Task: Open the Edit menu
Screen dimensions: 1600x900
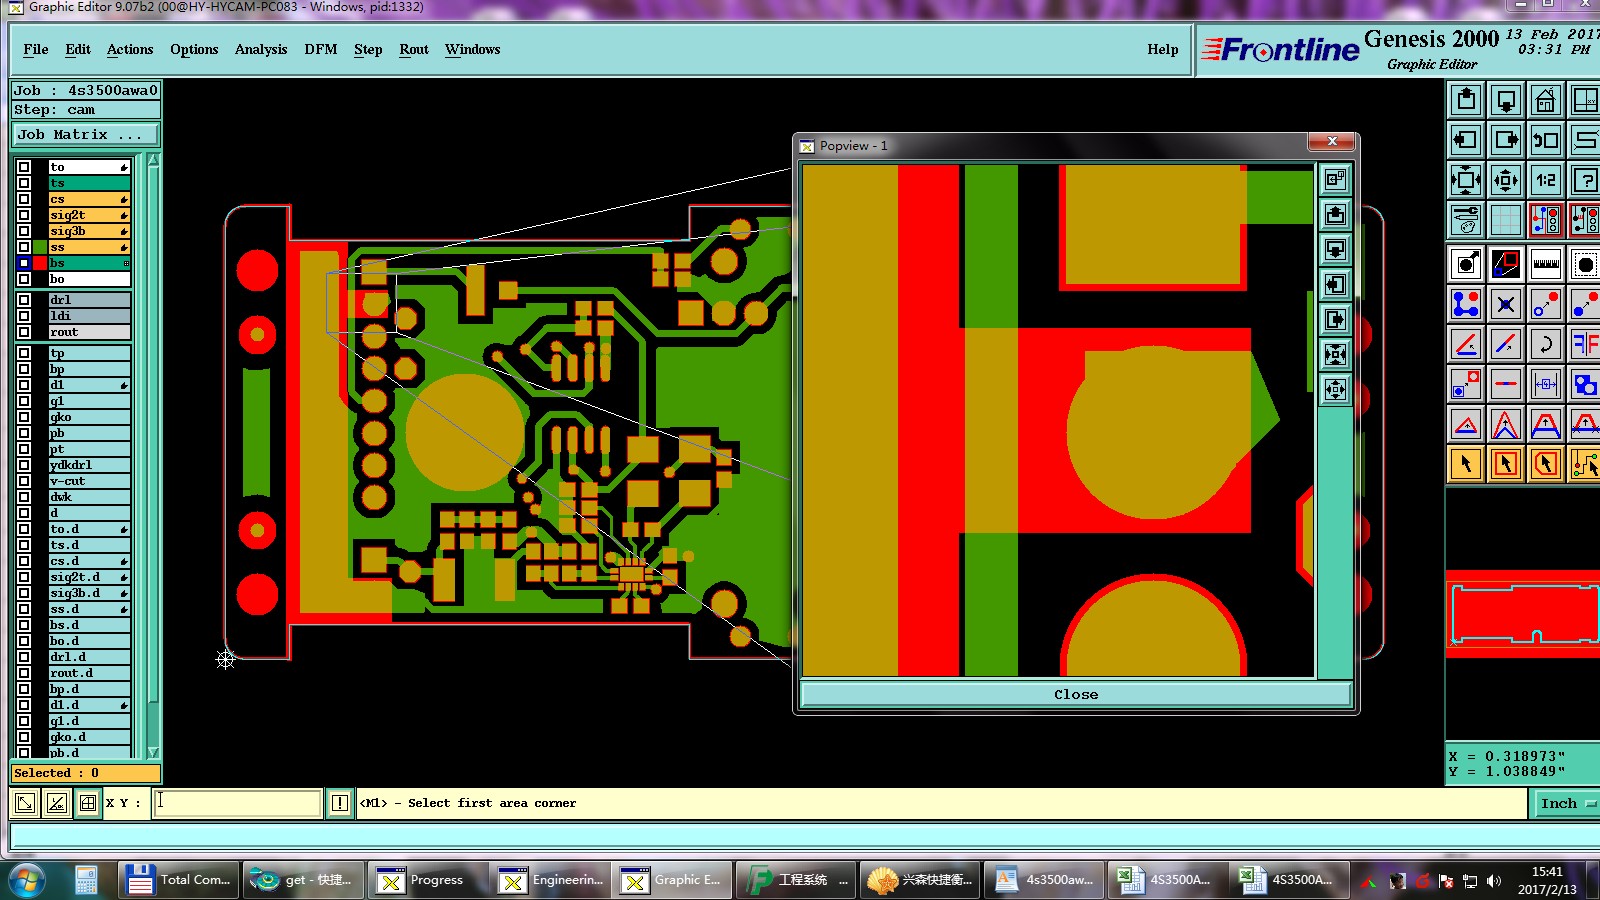Action: [x=78, y=49]
